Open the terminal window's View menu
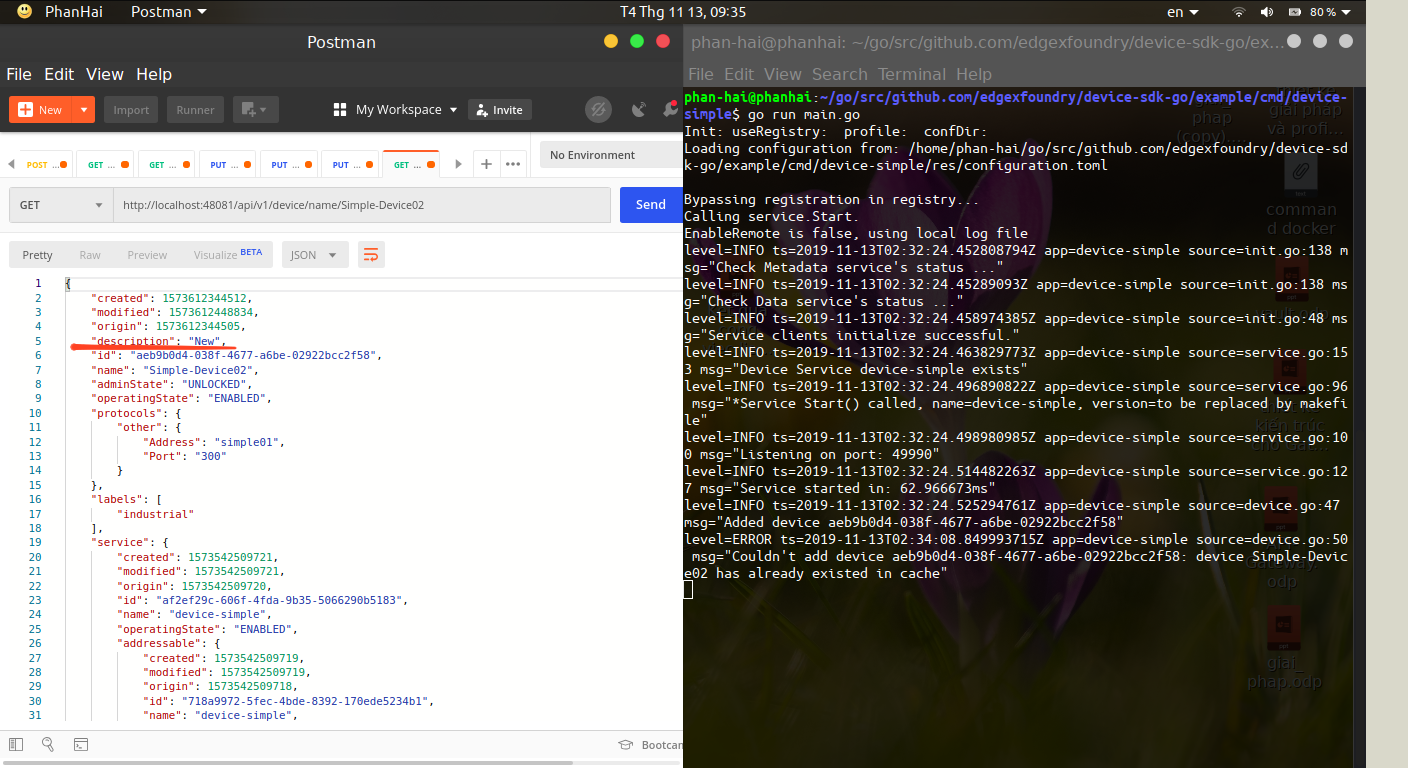Image resolution: width=1408 pixels, height=768 pixels. (783, 74)
